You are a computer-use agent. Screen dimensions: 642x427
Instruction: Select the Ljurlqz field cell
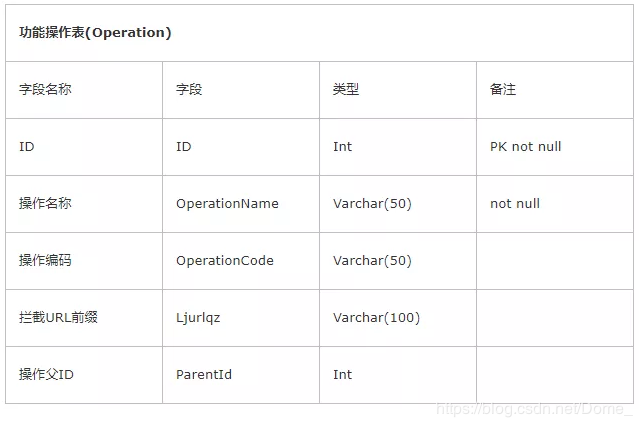click(x=198, y=318)
